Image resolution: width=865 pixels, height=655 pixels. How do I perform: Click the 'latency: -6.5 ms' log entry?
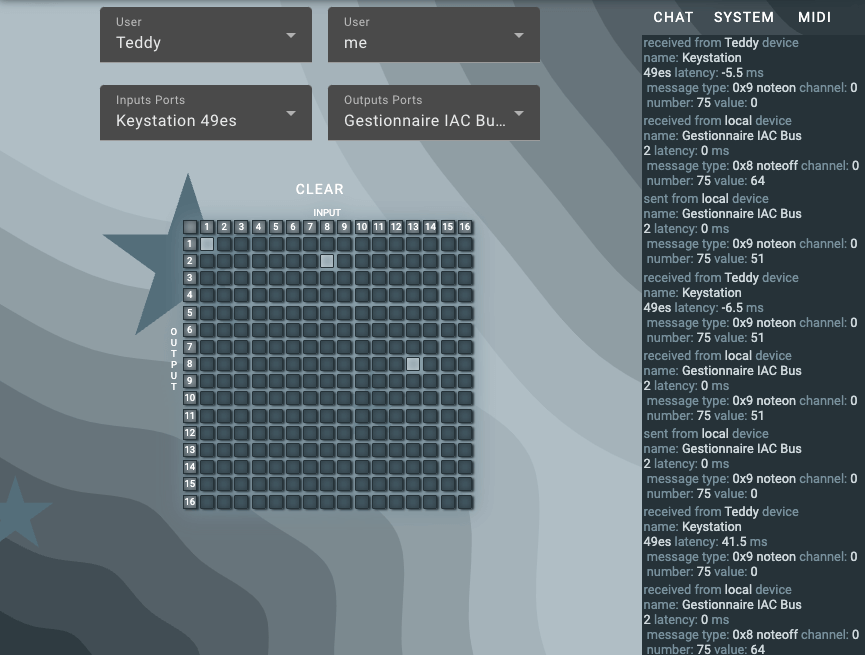click(719, 308)
